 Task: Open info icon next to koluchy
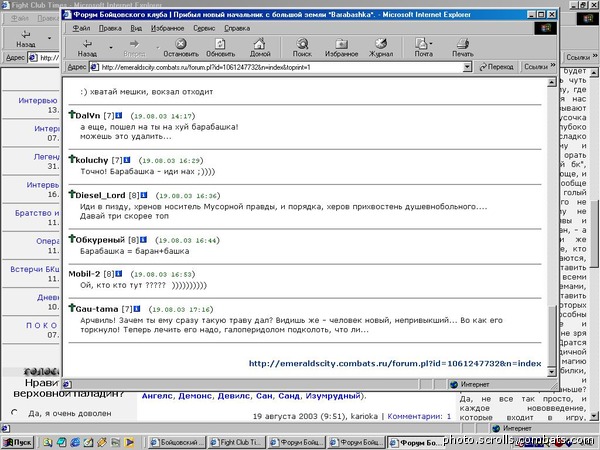(127, 160)
